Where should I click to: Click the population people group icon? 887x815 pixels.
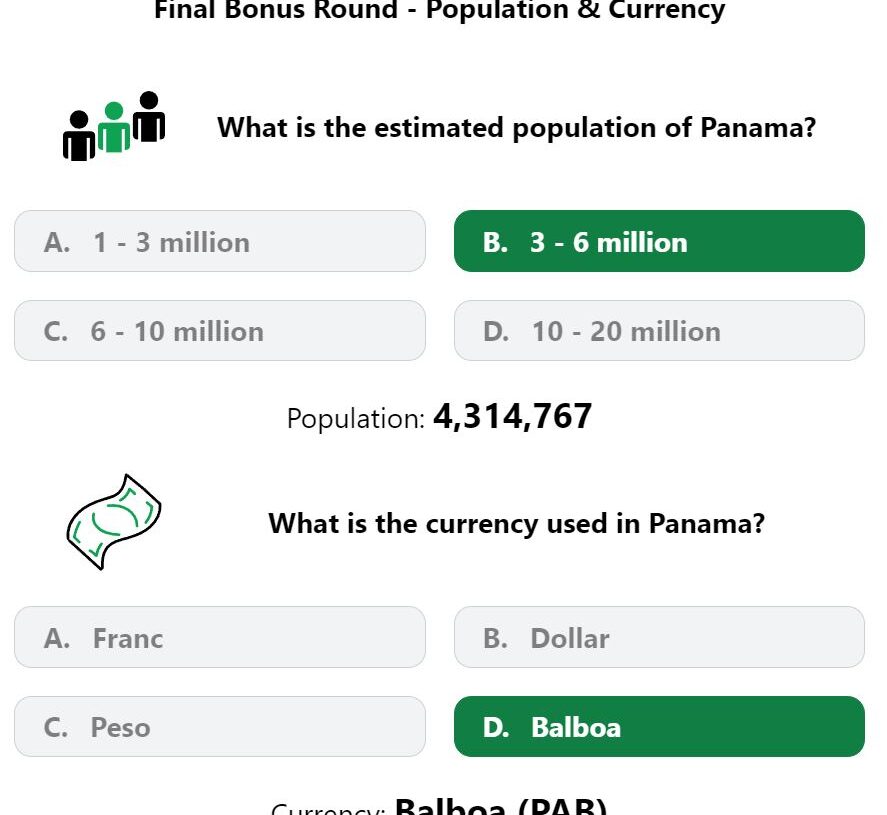114,126
